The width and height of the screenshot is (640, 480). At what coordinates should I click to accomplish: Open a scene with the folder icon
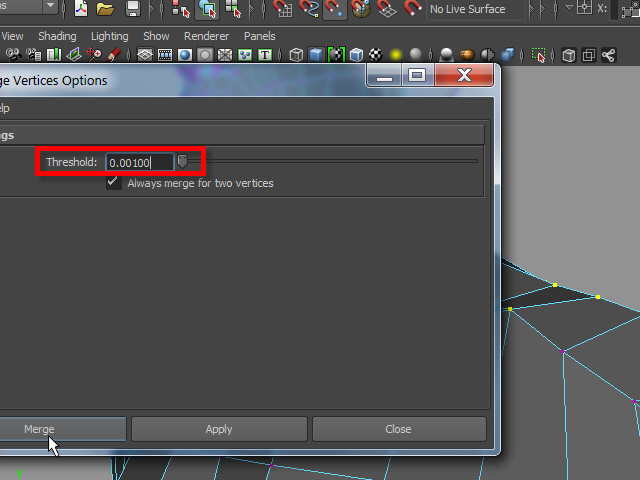[x=105, y=9]
